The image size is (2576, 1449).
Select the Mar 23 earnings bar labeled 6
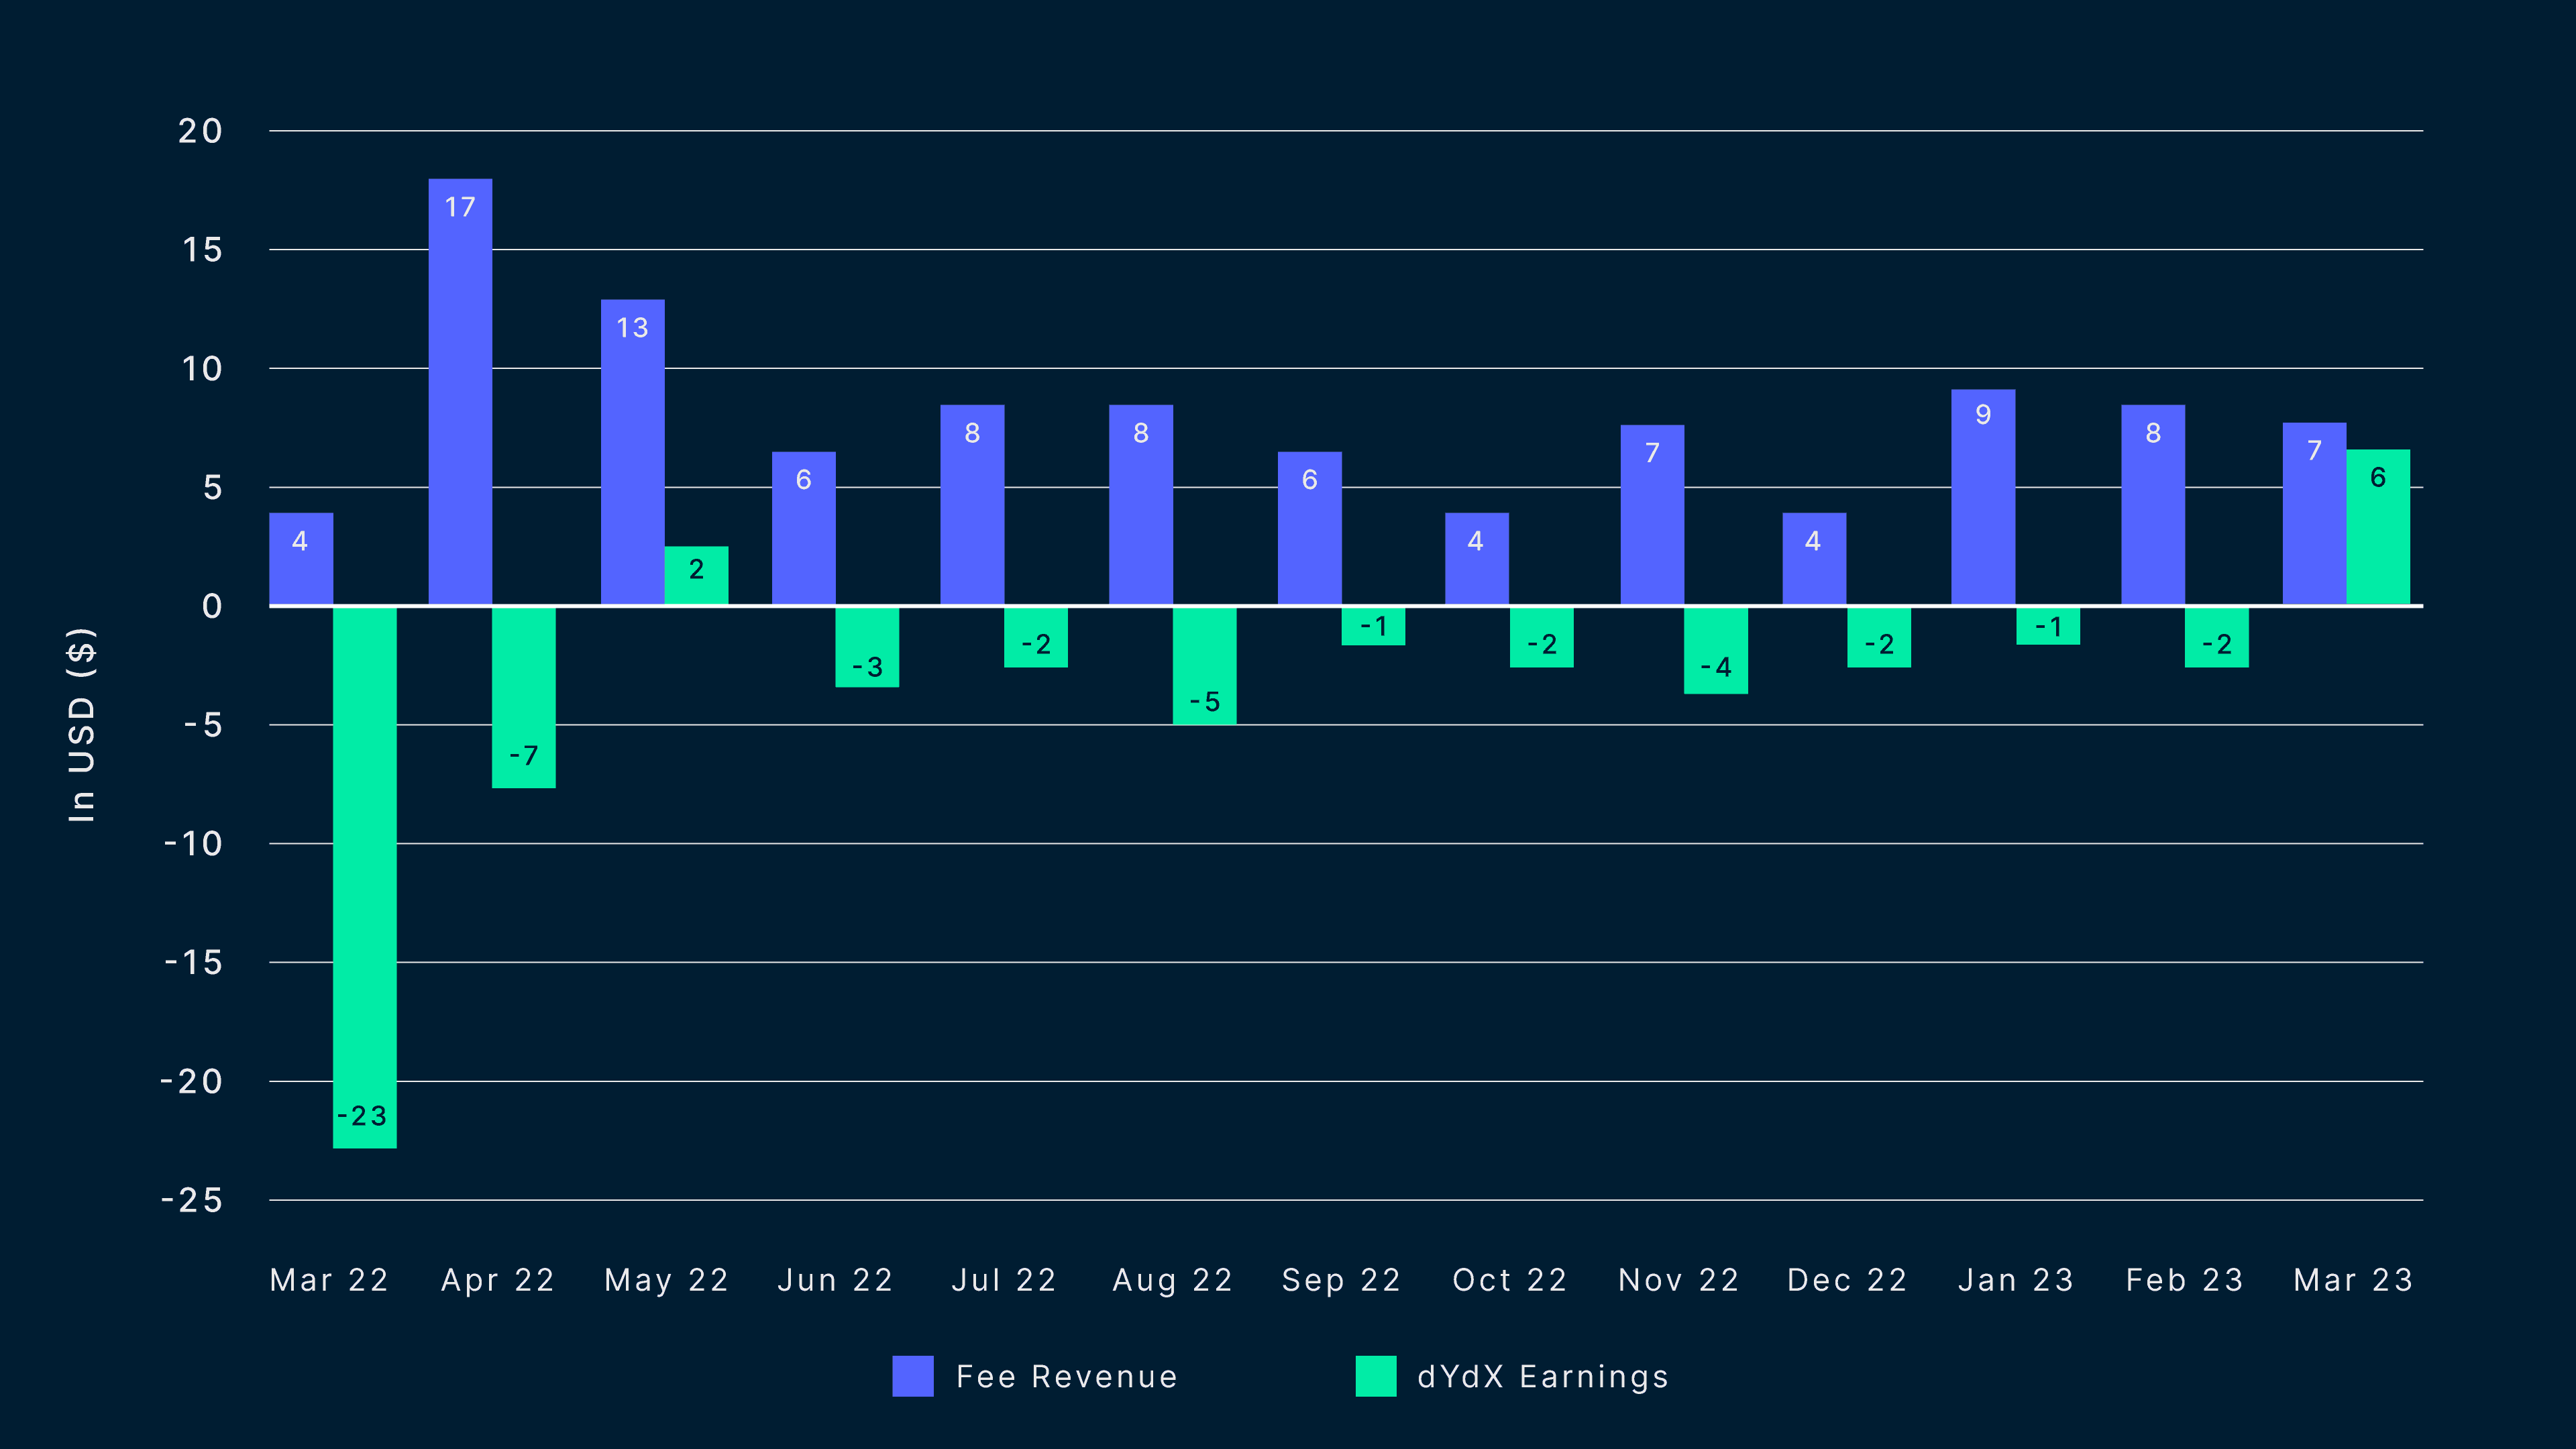click(x=2377, y=527)
